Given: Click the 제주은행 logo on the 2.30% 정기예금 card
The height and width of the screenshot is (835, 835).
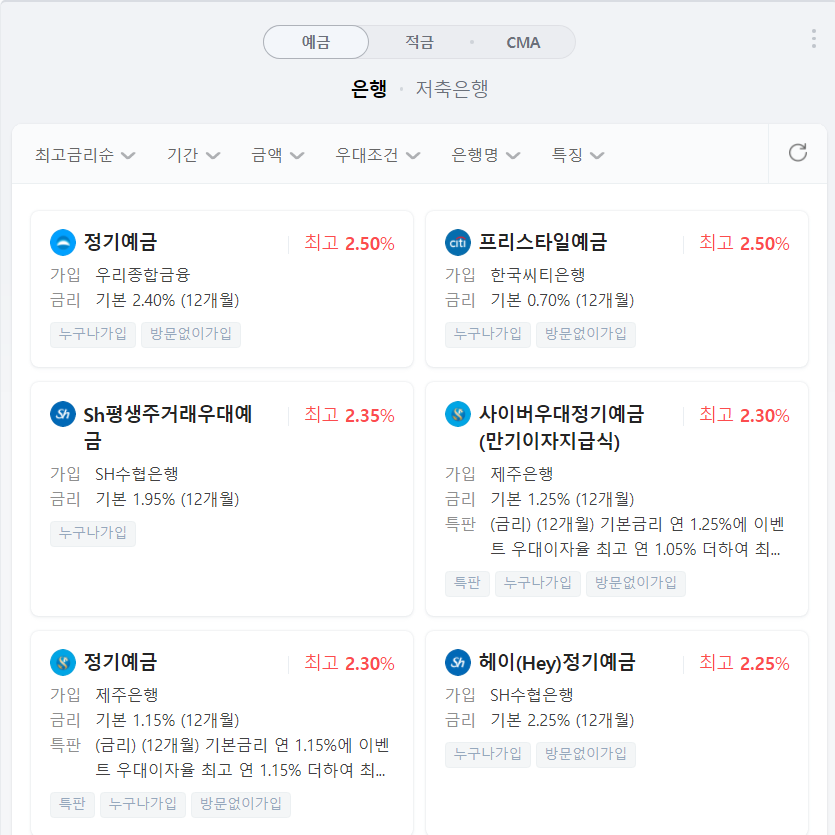Looking at the screenshot, I should (63, 662).
